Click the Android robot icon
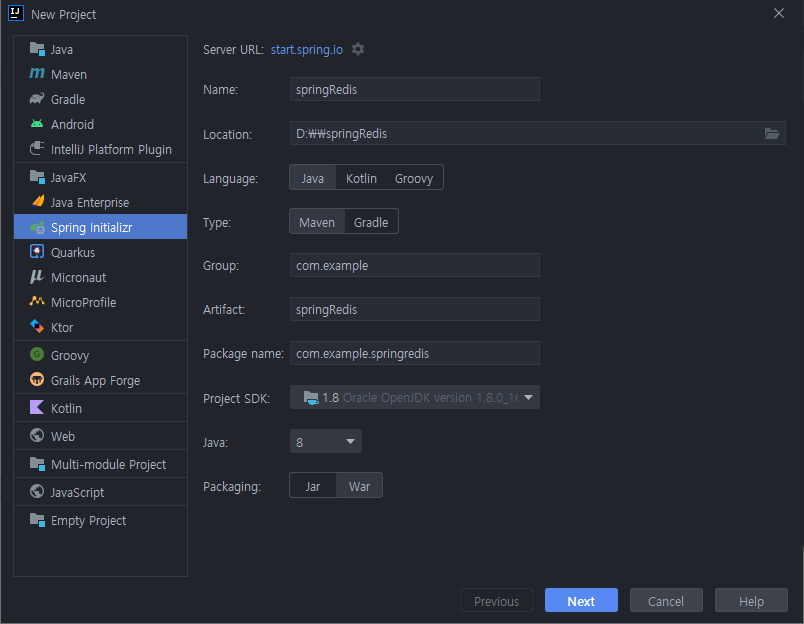 click(x=37, y=124)
